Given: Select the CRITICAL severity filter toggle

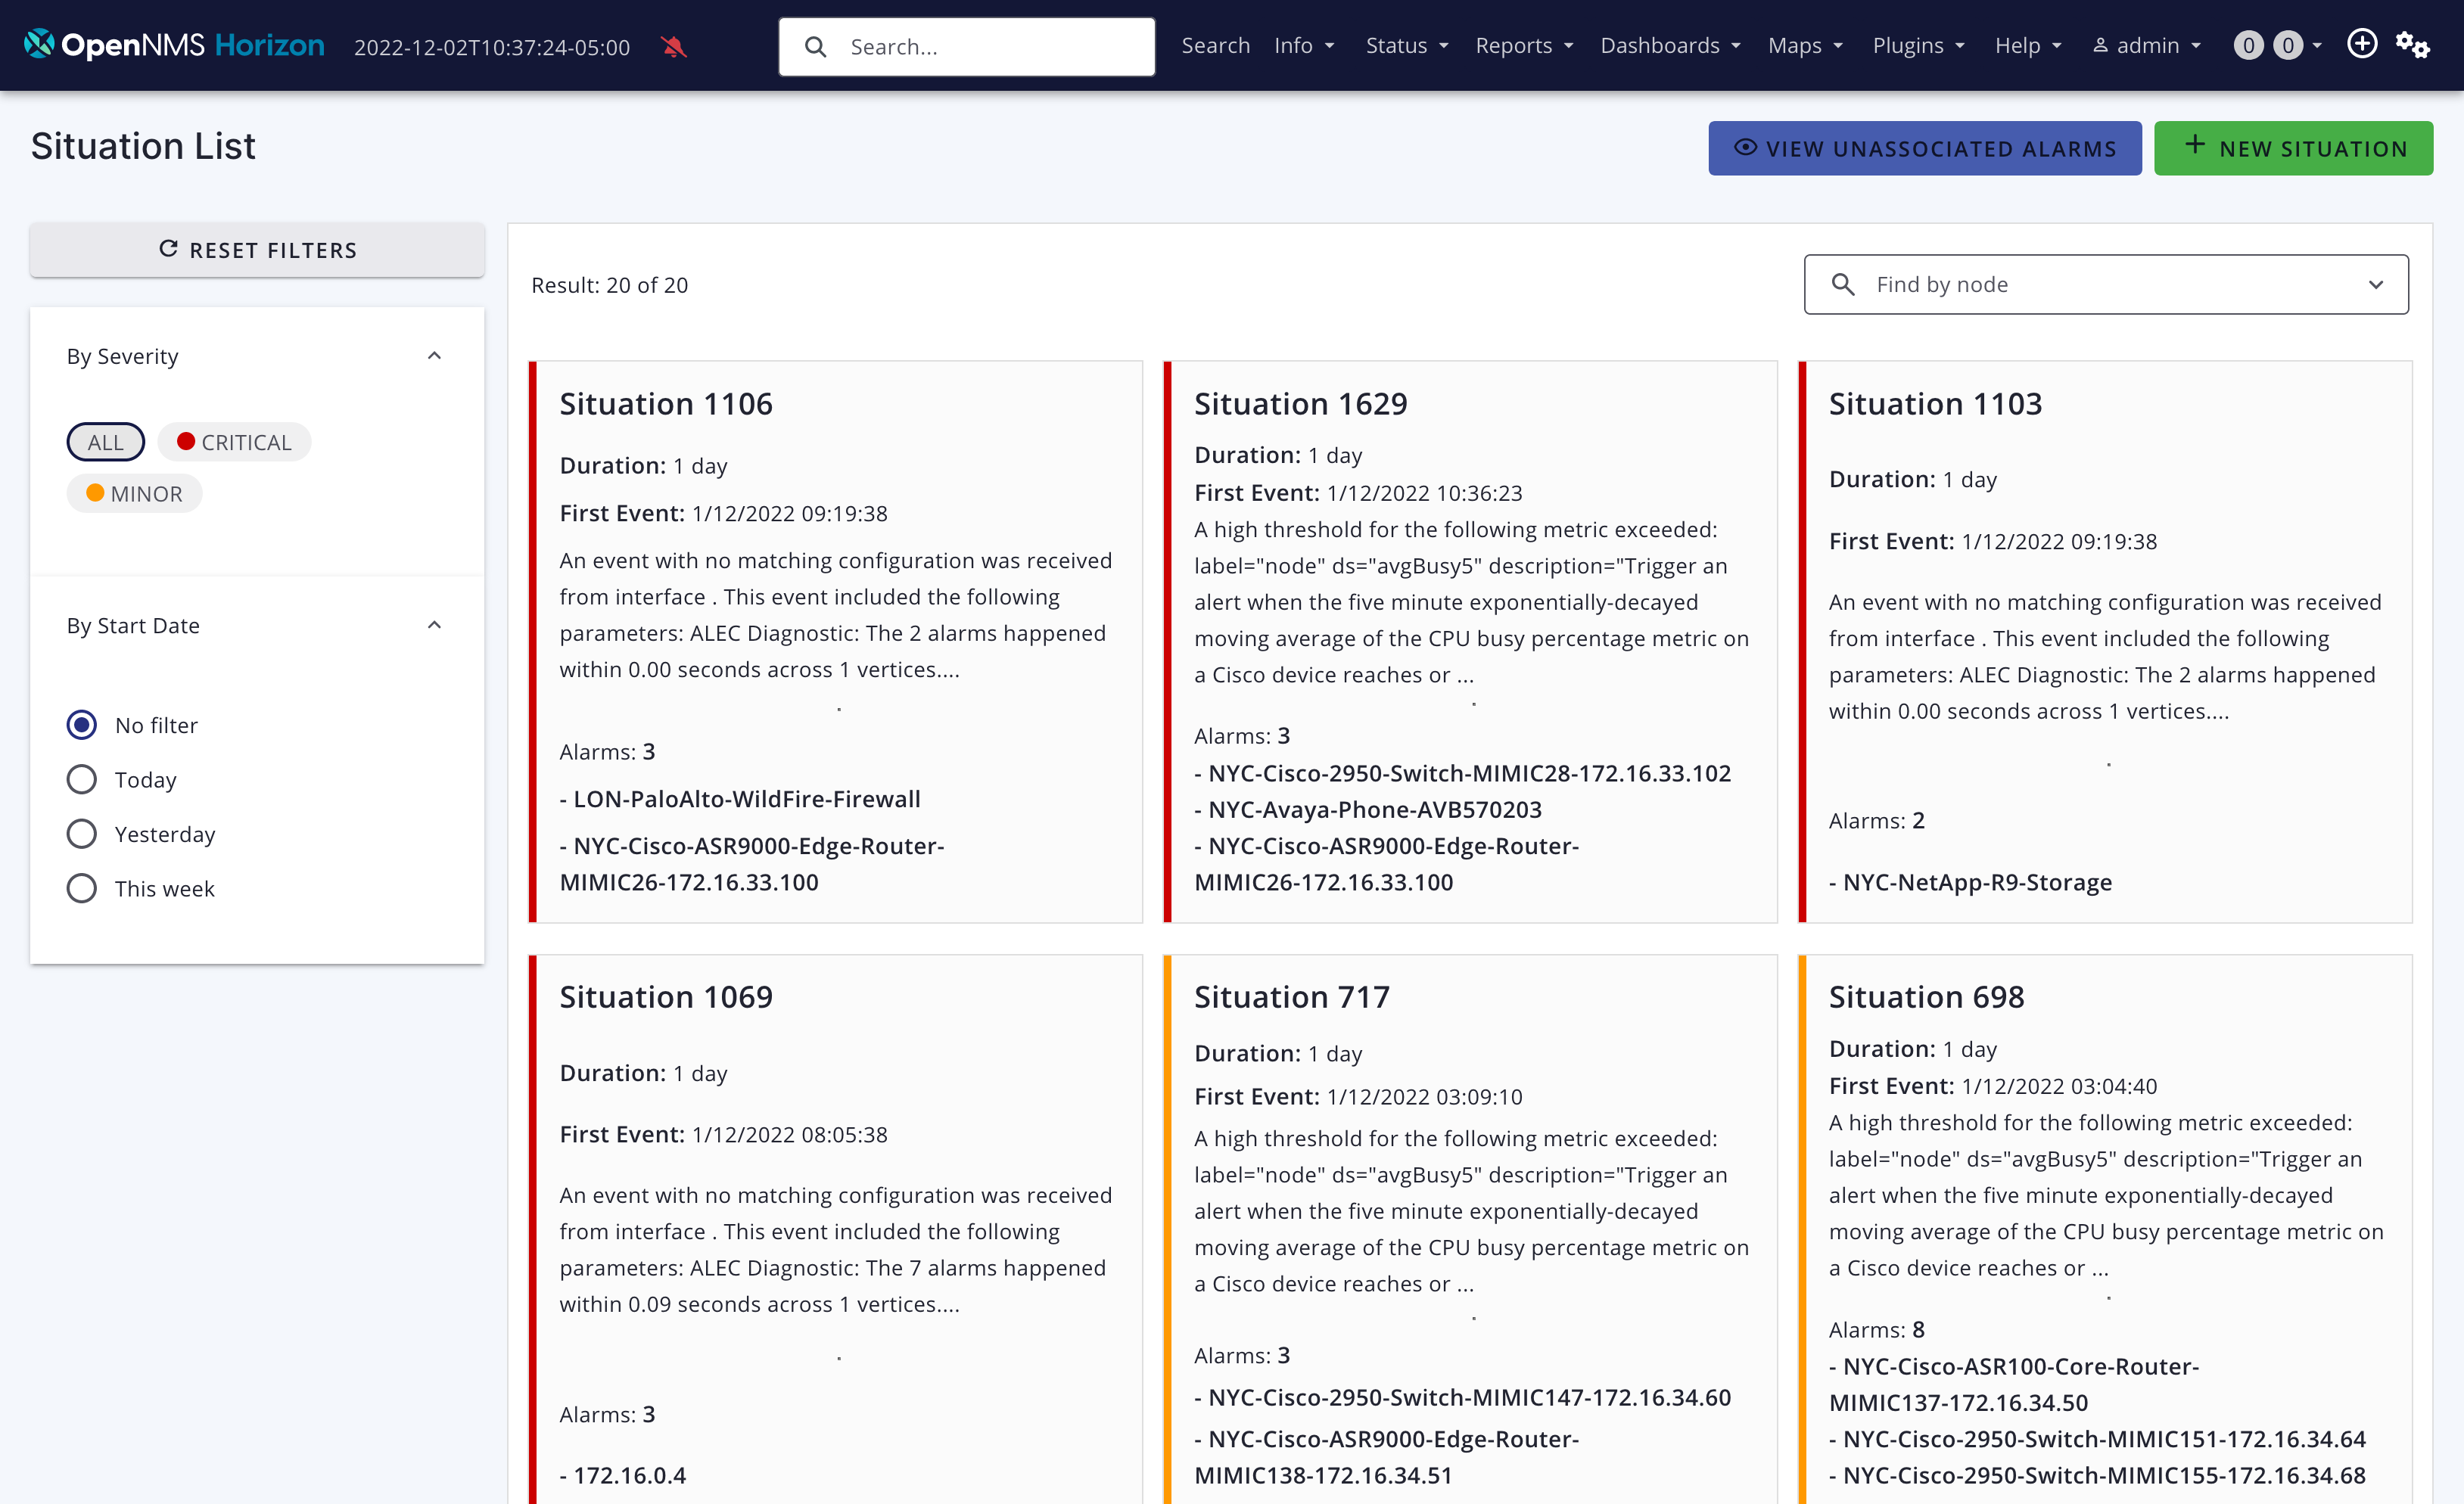Looking at the screenshot, I should point(234,442).
